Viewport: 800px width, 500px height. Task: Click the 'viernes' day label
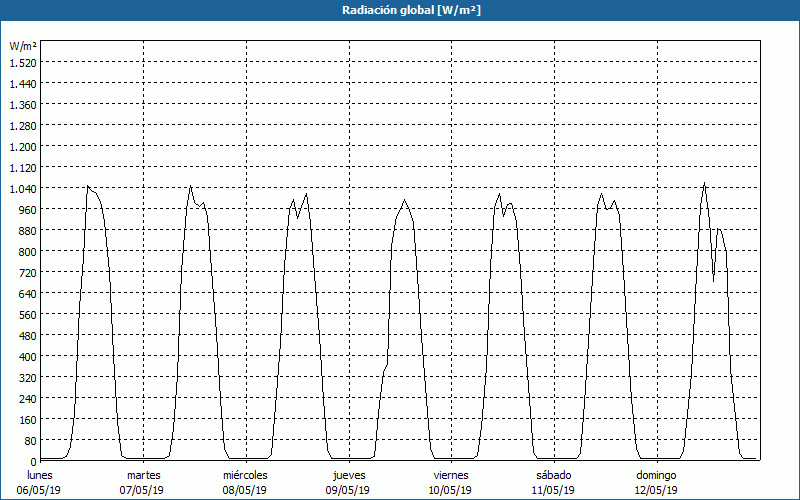point(451,475)
